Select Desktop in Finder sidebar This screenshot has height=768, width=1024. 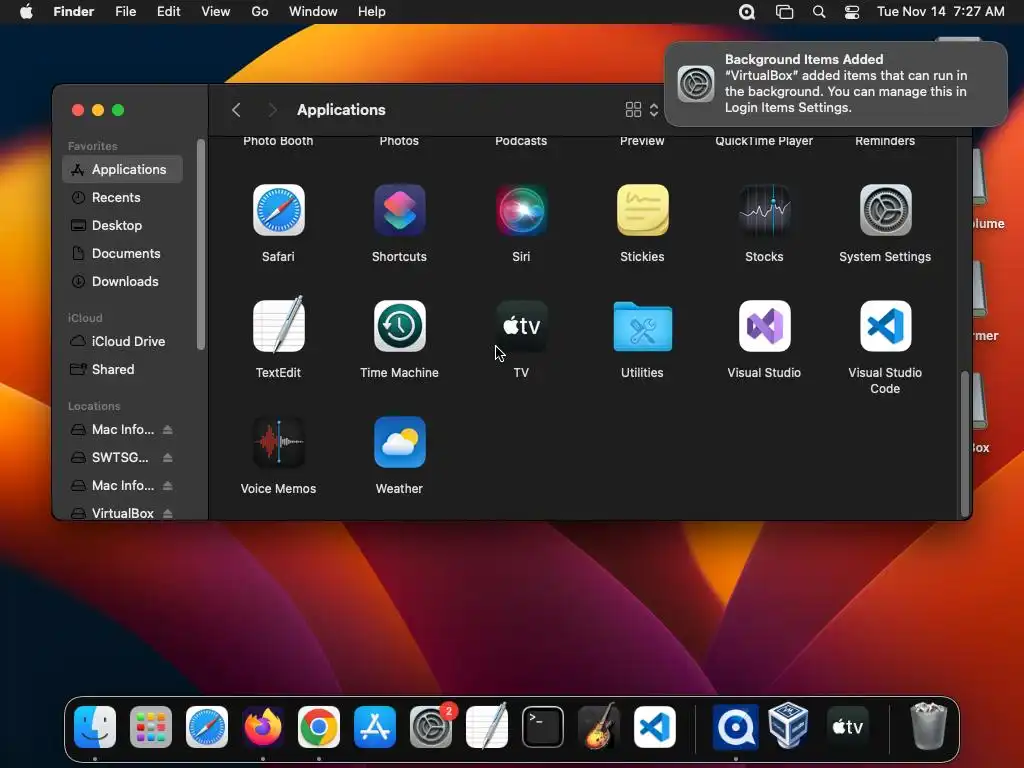click(x=123, y=225)
